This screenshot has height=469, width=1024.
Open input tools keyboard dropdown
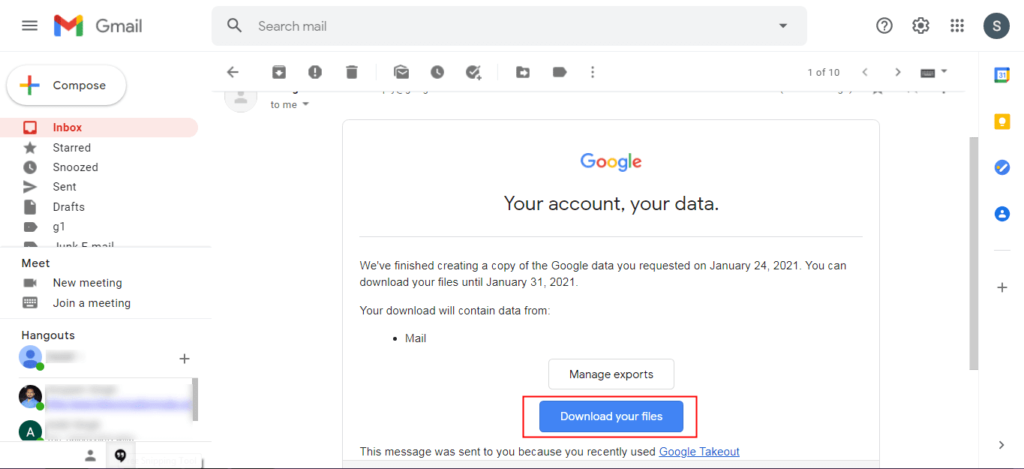click(x=934, y=73)
